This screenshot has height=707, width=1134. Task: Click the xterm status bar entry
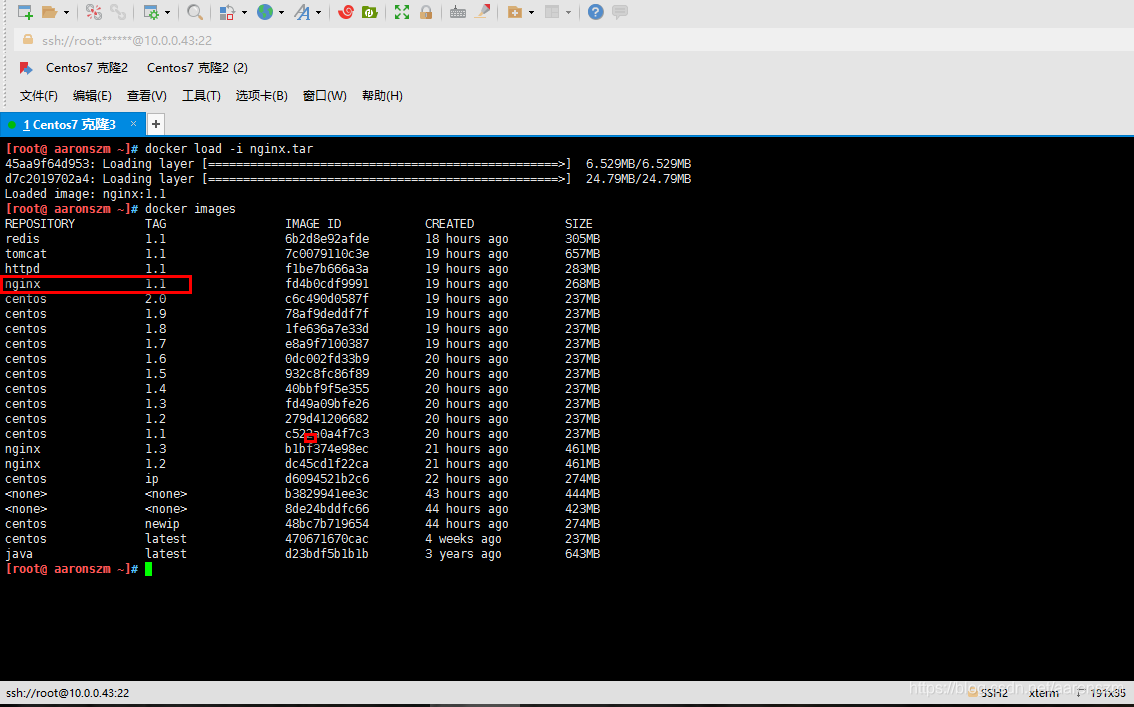[x=1044, y=693]
